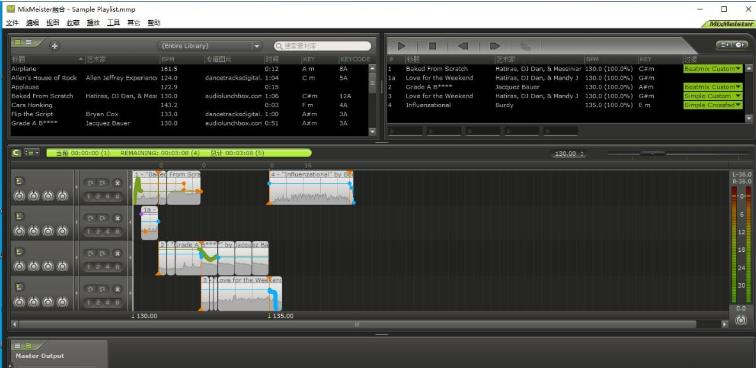Open the first menu bar item
756x368 pixels.
coord(12,23)
